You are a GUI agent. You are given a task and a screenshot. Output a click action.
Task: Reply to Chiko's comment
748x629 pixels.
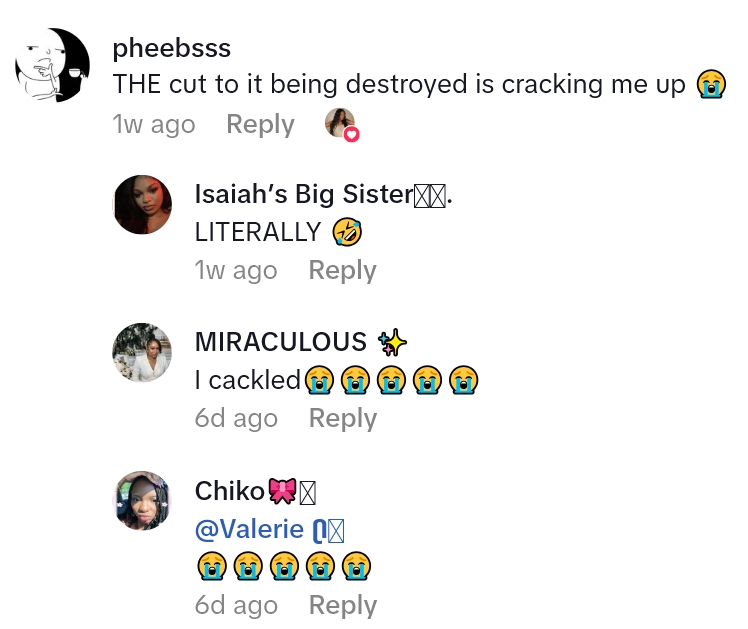click(342, 605)
